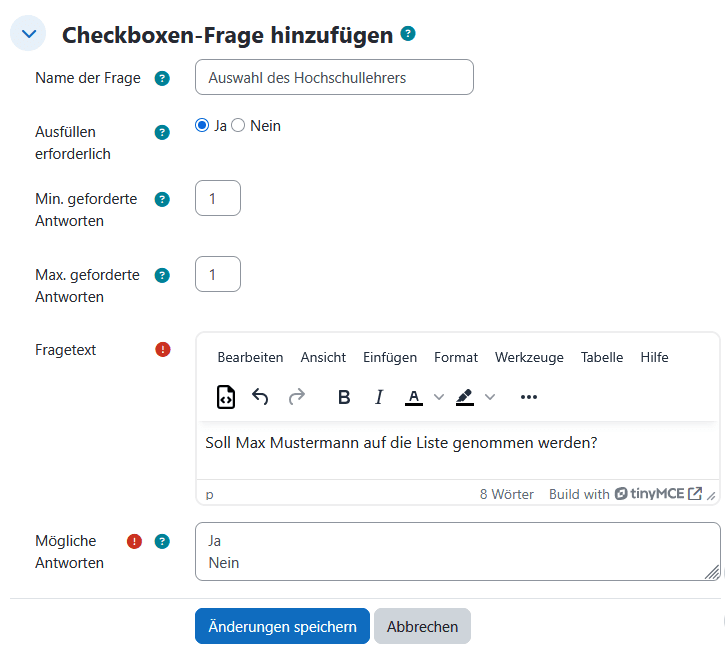Click the Max. geforderte Antworten field
725x651 pixels.
tap(218, 274)
